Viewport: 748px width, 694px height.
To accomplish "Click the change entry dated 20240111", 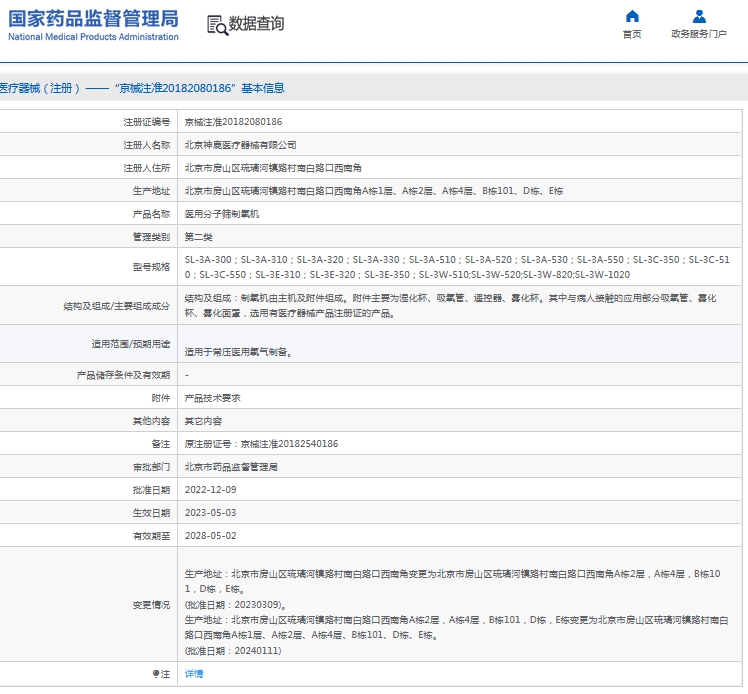I will (457, 635).
